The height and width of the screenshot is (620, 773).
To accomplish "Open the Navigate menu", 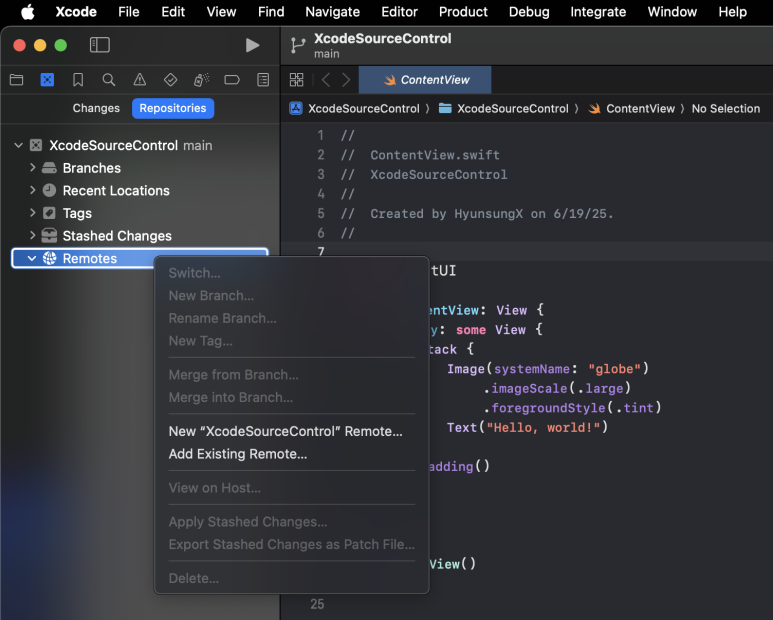I will pos(333,12).
